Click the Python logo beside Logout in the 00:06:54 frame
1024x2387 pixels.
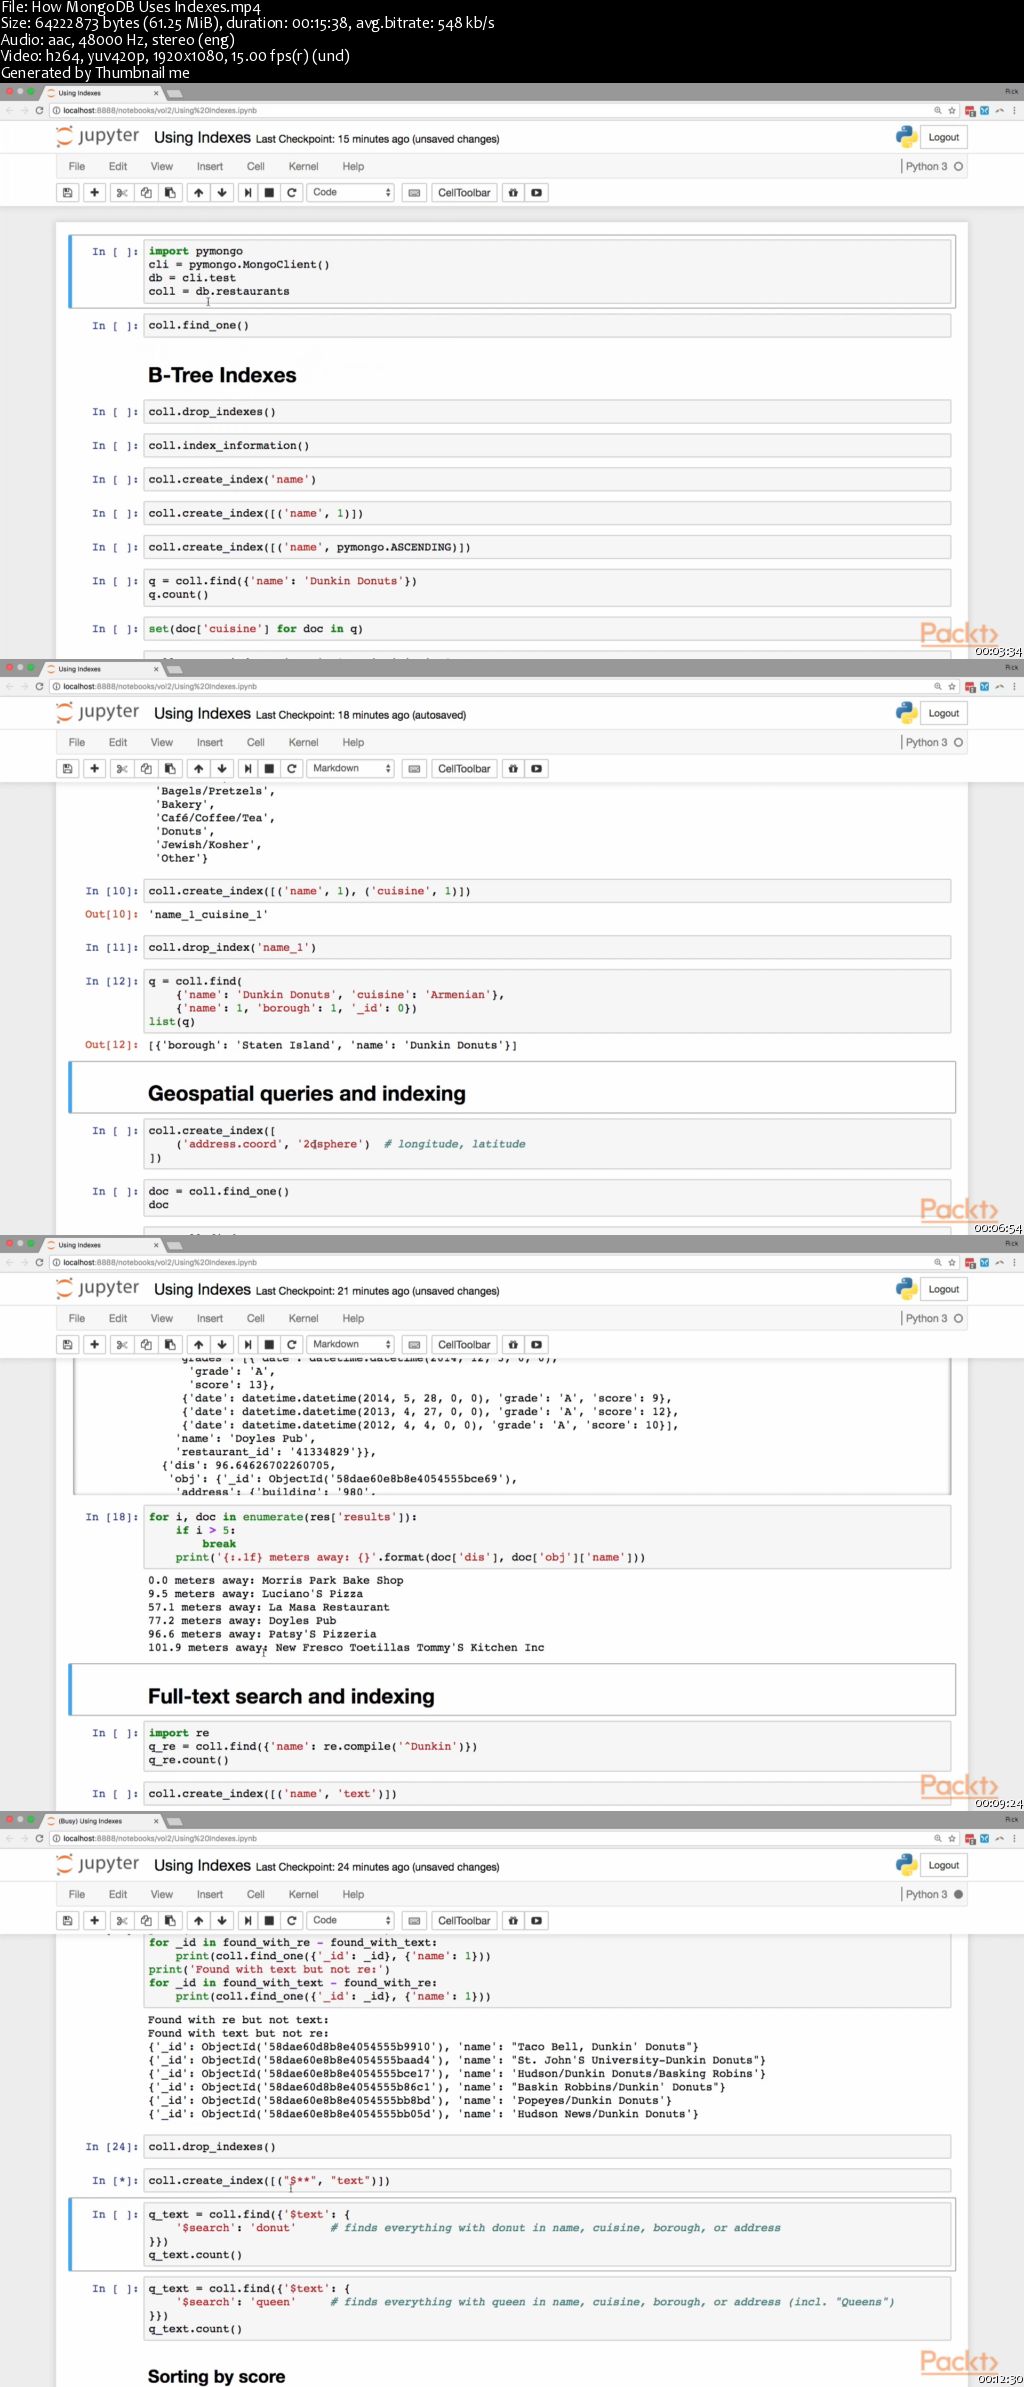tap(906, 713)
